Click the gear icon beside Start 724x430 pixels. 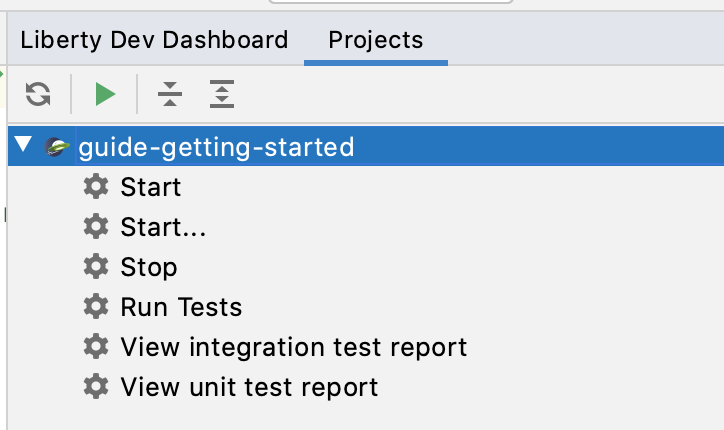point(96,187)
